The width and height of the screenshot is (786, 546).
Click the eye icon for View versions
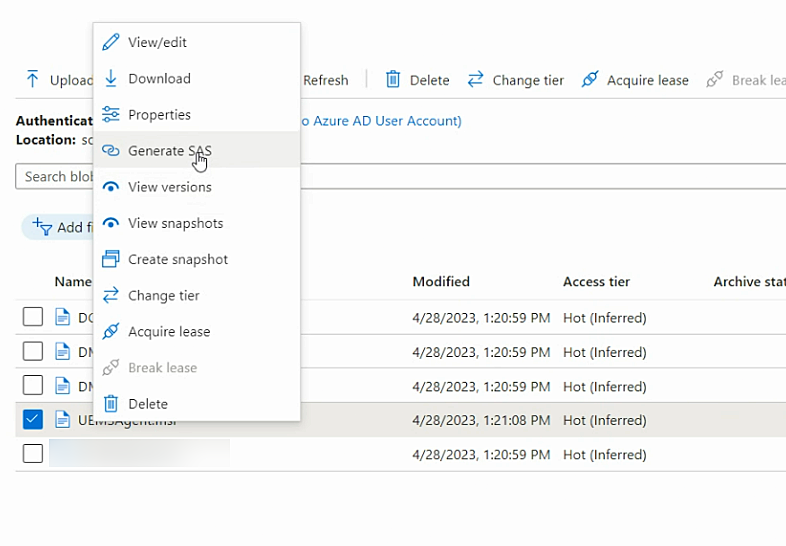pos(111,187)
